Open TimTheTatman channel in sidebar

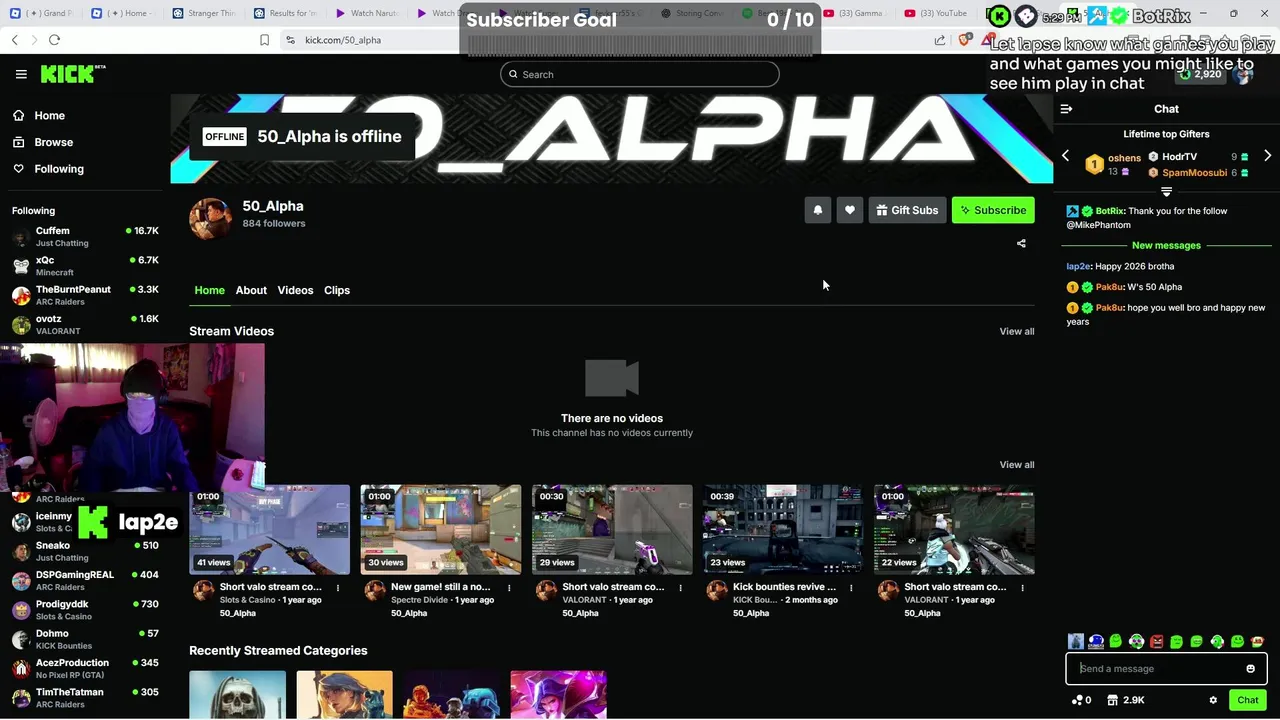pyautogui.click(x=85, y=697)
